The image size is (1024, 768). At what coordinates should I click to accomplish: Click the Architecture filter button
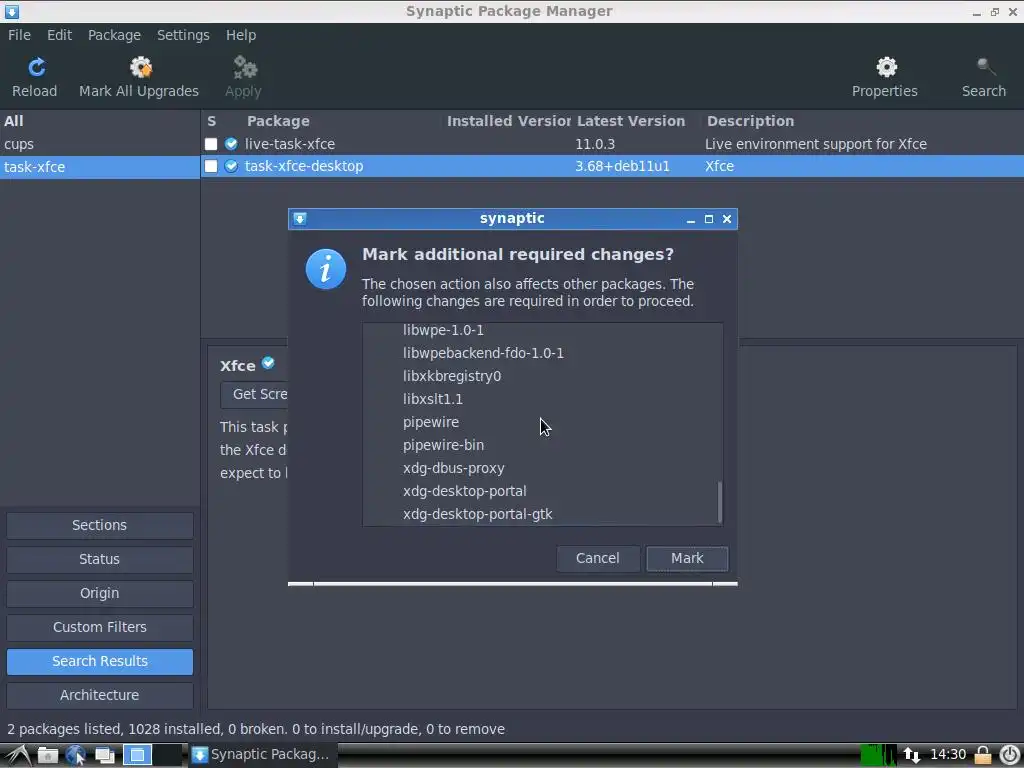pyautogui.click(x=99, y=695)
